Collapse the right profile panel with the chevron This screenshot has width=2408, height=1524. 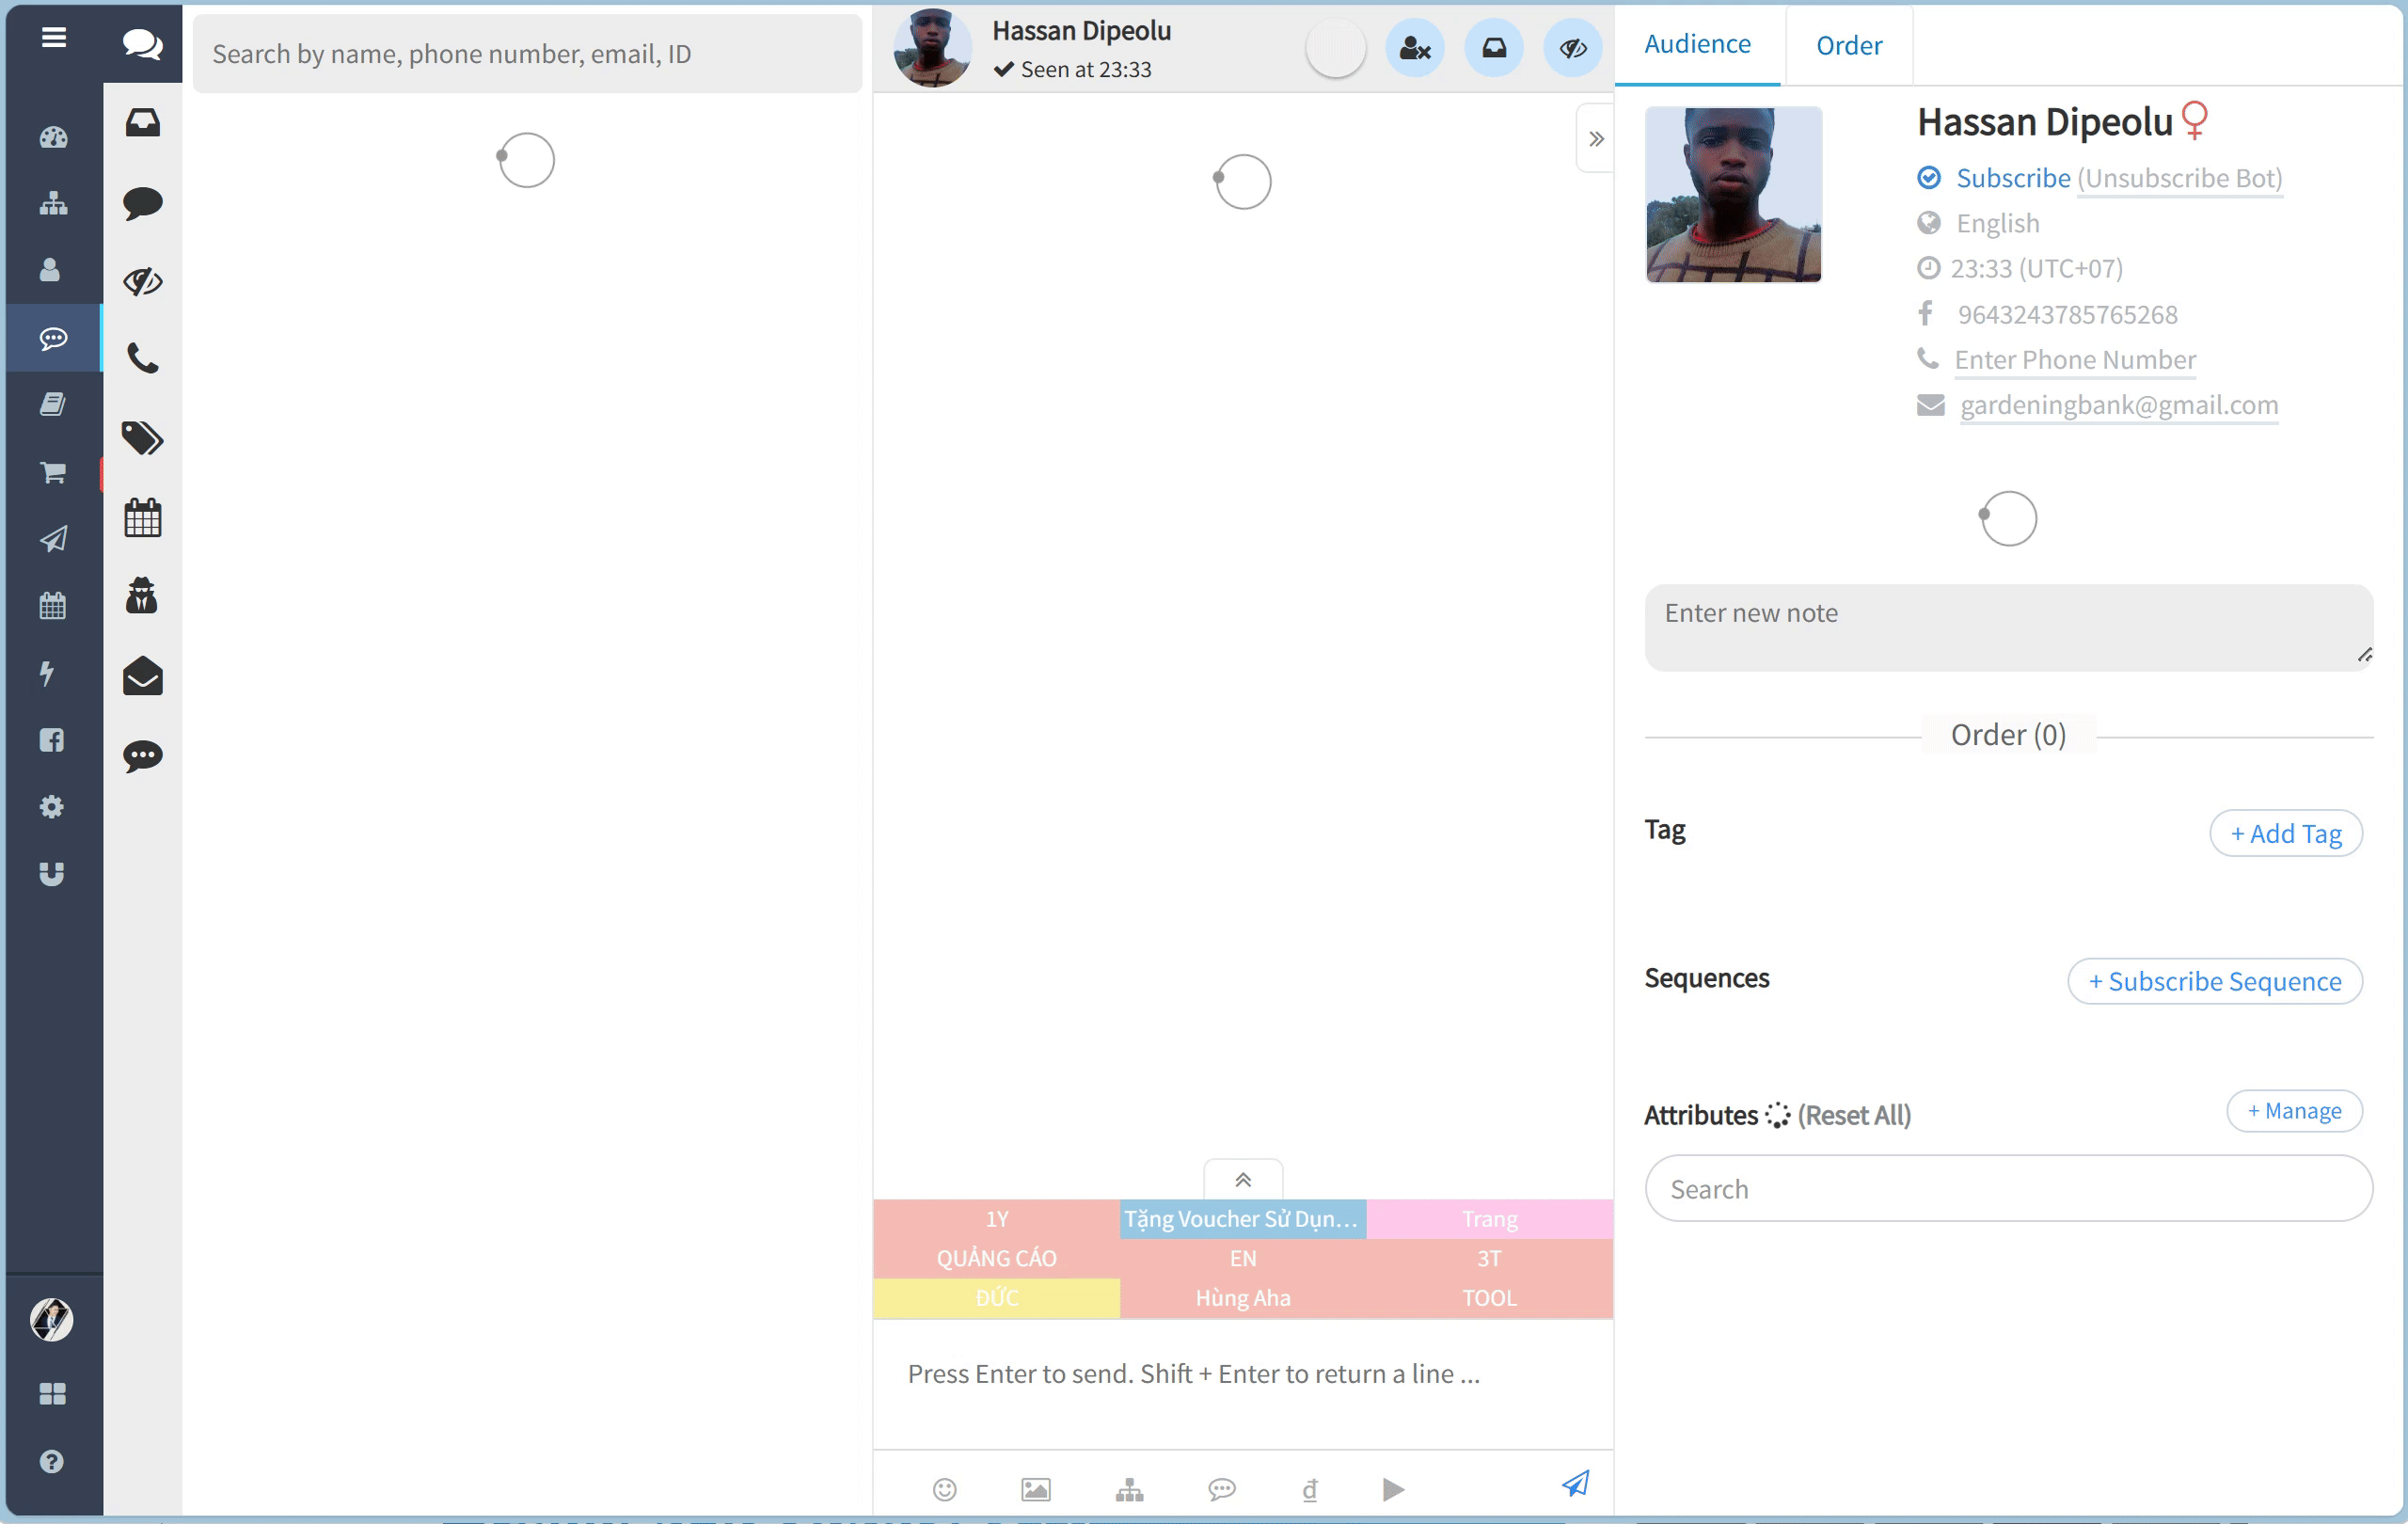(1595, 138)
